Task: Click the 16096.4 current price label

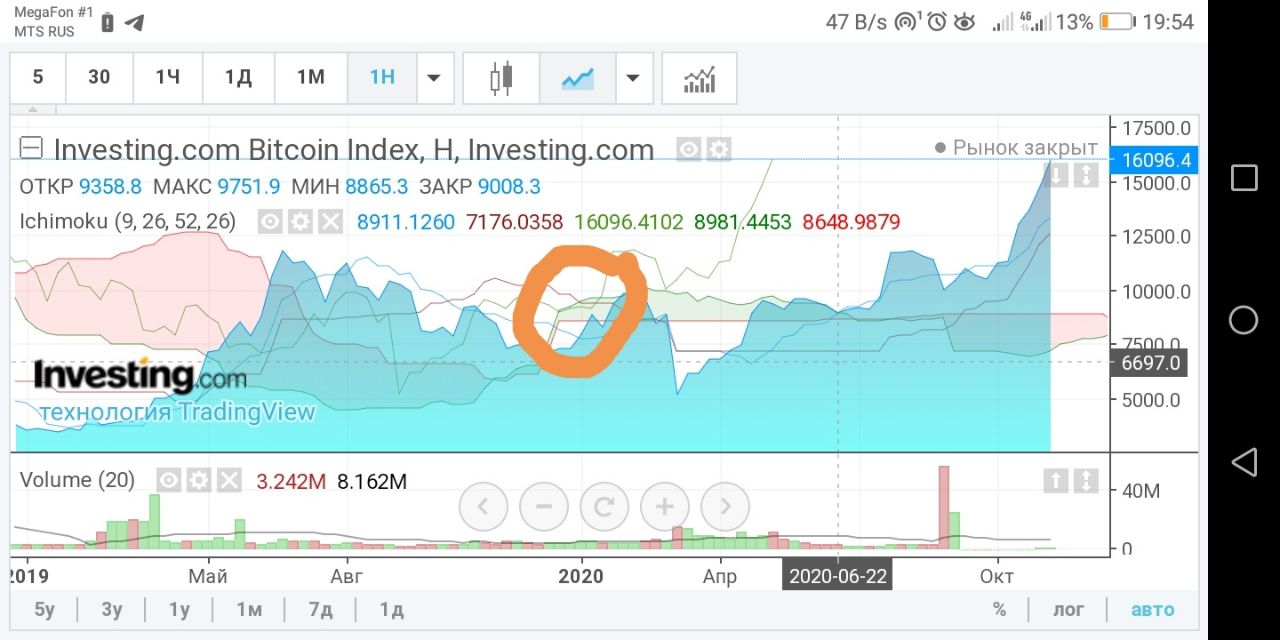Action: tap(1155, 160)
